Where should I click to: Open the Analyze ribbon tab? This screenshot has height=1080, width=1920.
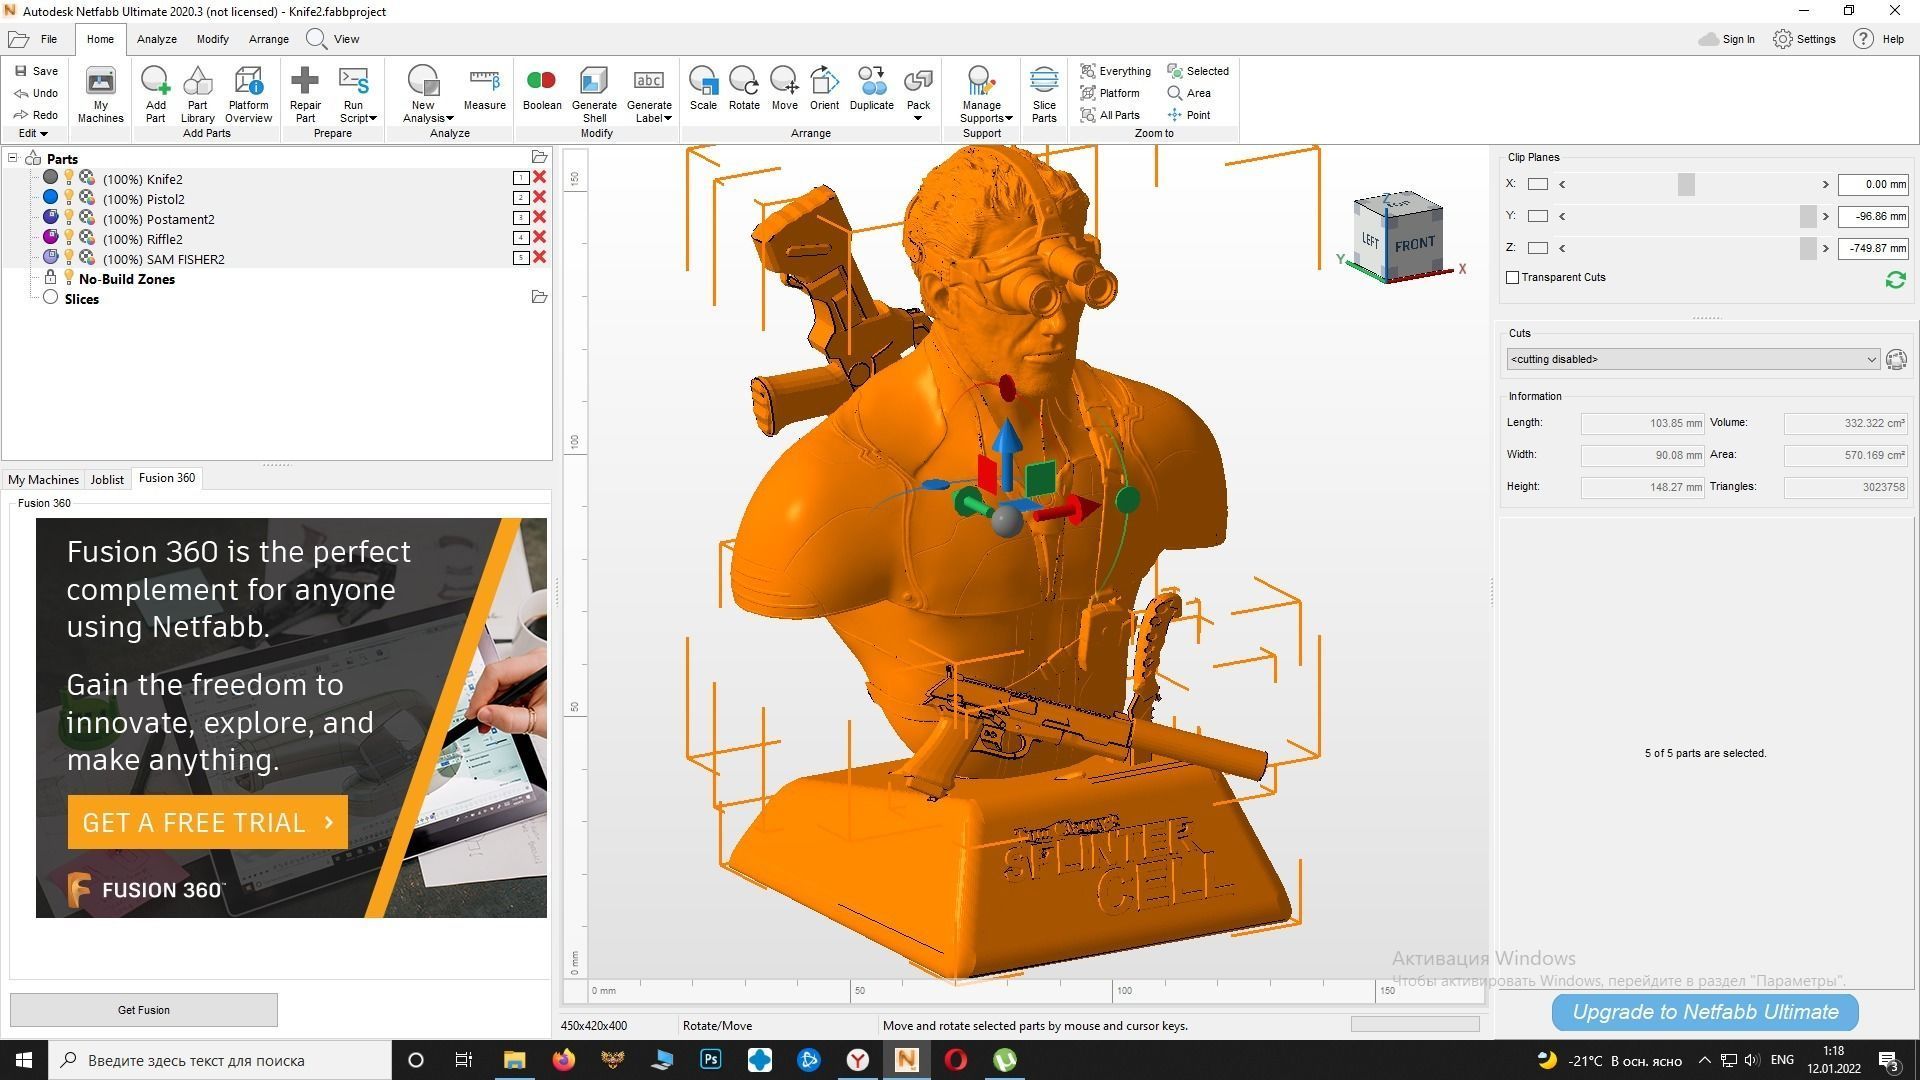pyautogui.click(x=156, y=39)
